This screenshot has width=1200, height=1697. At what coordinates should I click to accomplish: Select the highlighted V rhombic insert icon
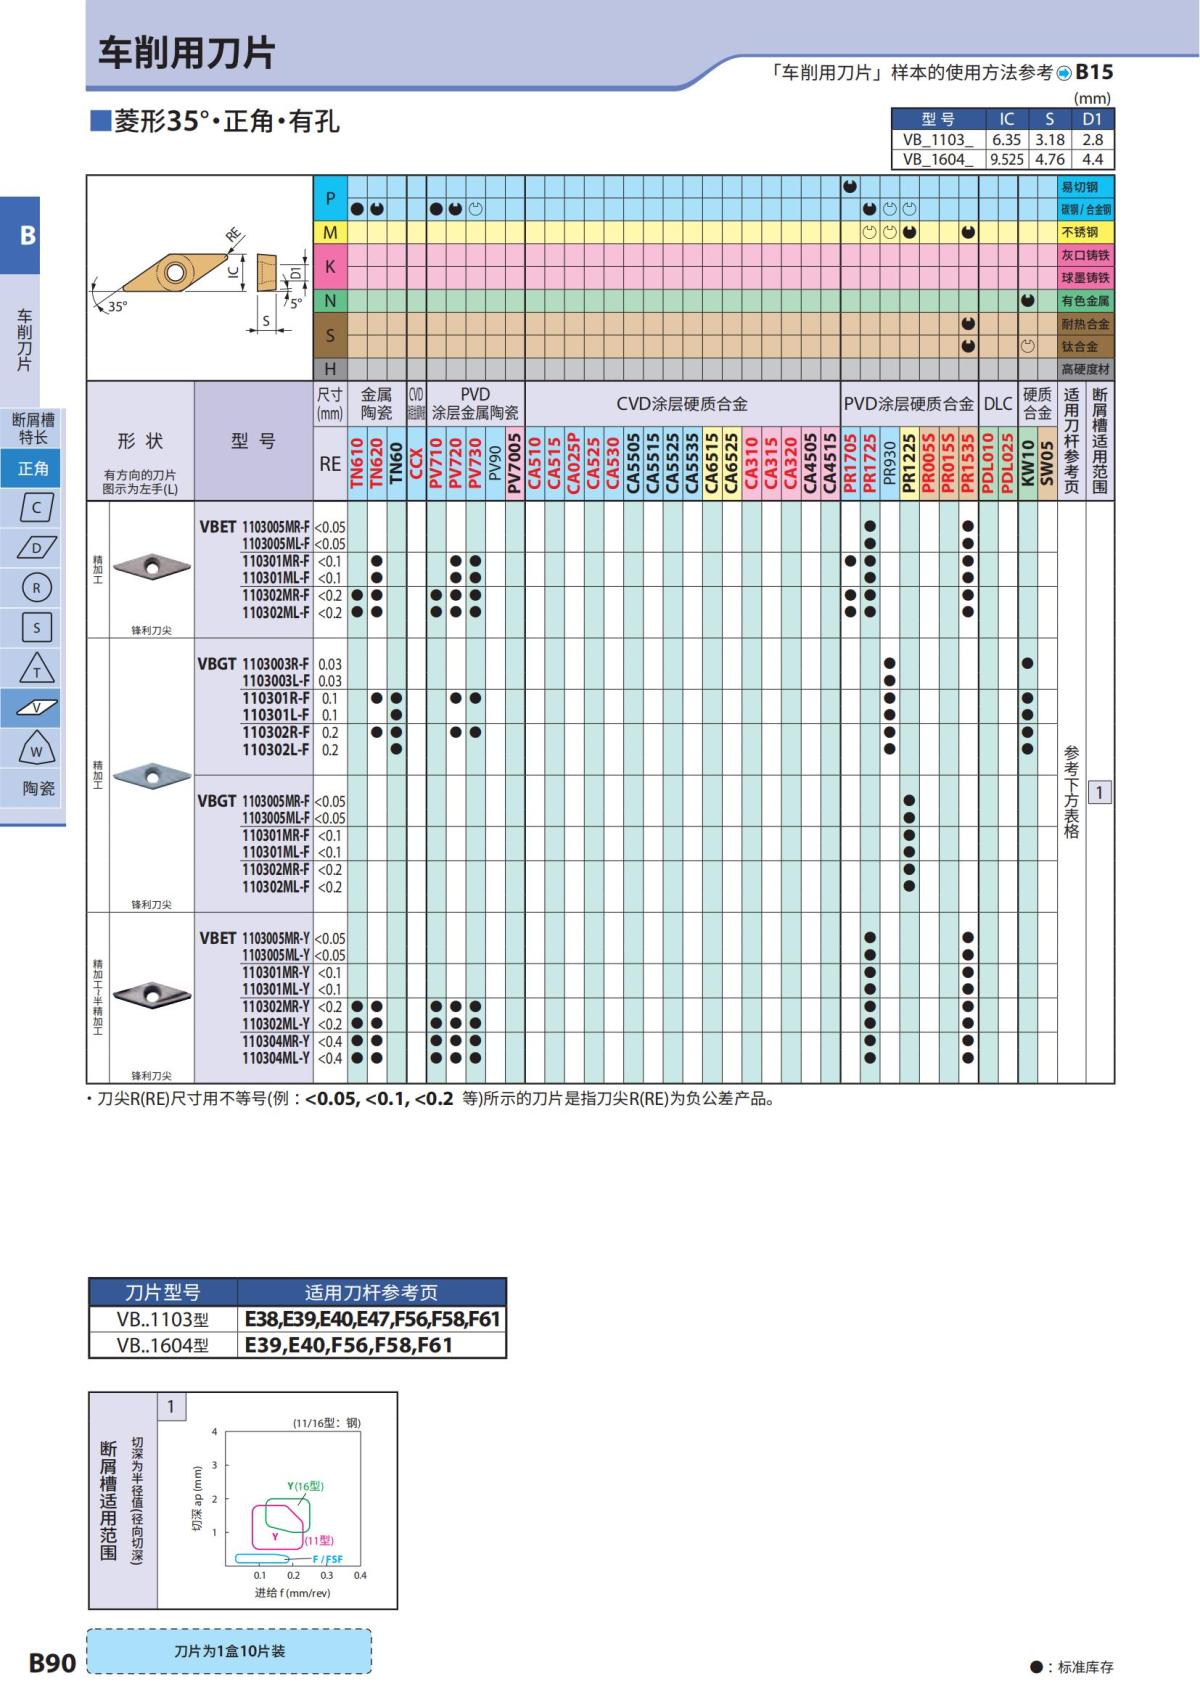point(37,708)
